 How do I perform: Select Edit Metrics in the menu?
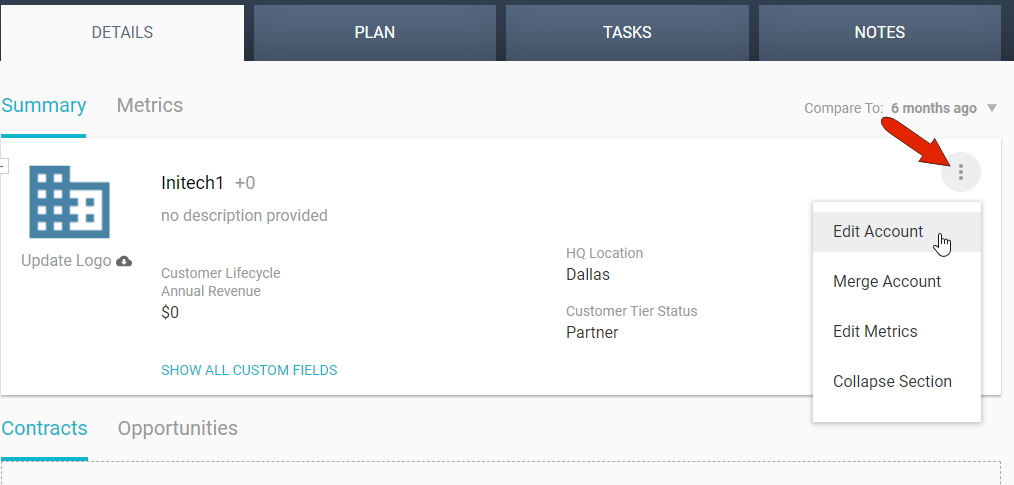(875, 331)
